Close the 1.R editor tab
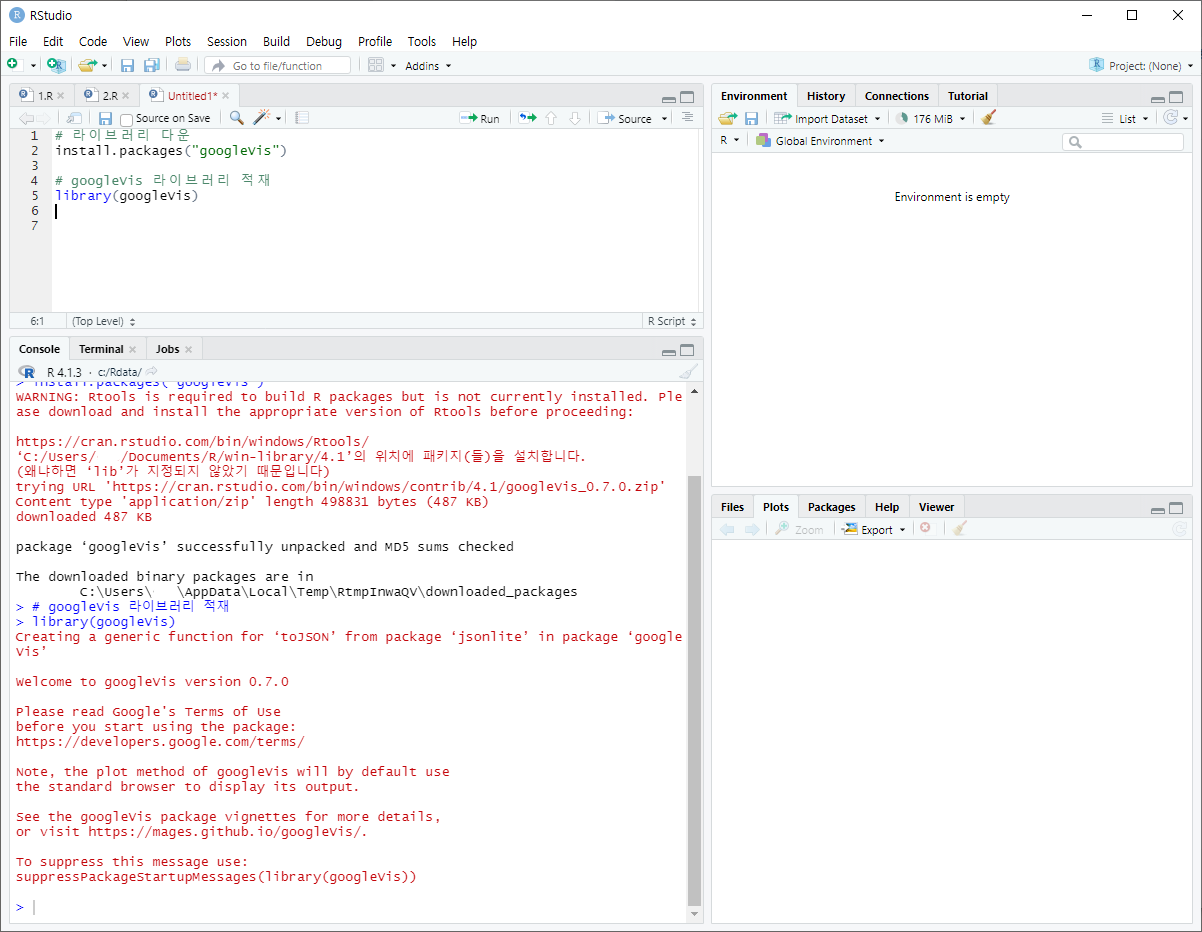The height and width of the screenshot is (932, 1202). pyautogui.click(x=60, y=96)
